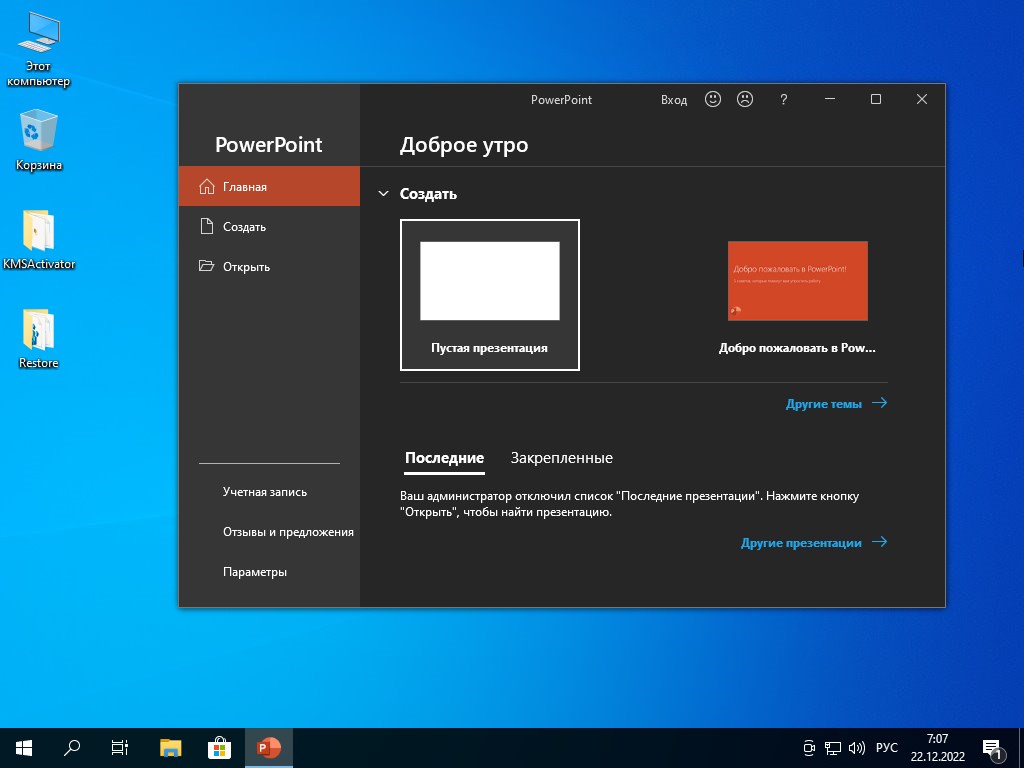Viewport: 1024px width, 768px height.
Task: Open Отзывы и предложения link
Action: coord(288,532)
